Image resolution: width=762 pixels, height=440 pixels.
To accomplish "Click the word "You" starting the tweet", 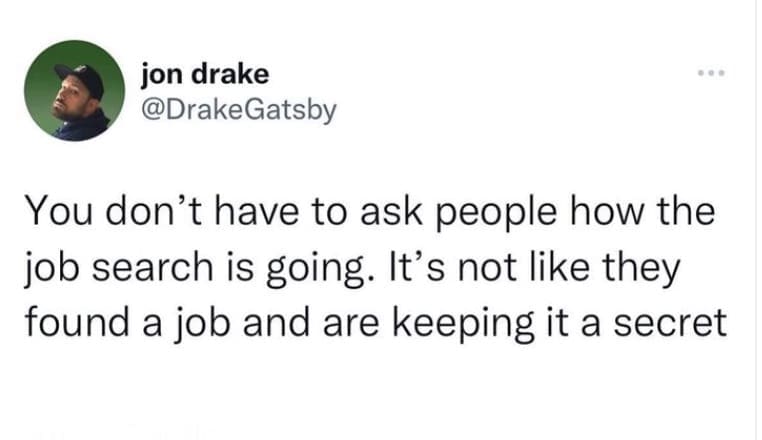I will click(x=53, y=214).
